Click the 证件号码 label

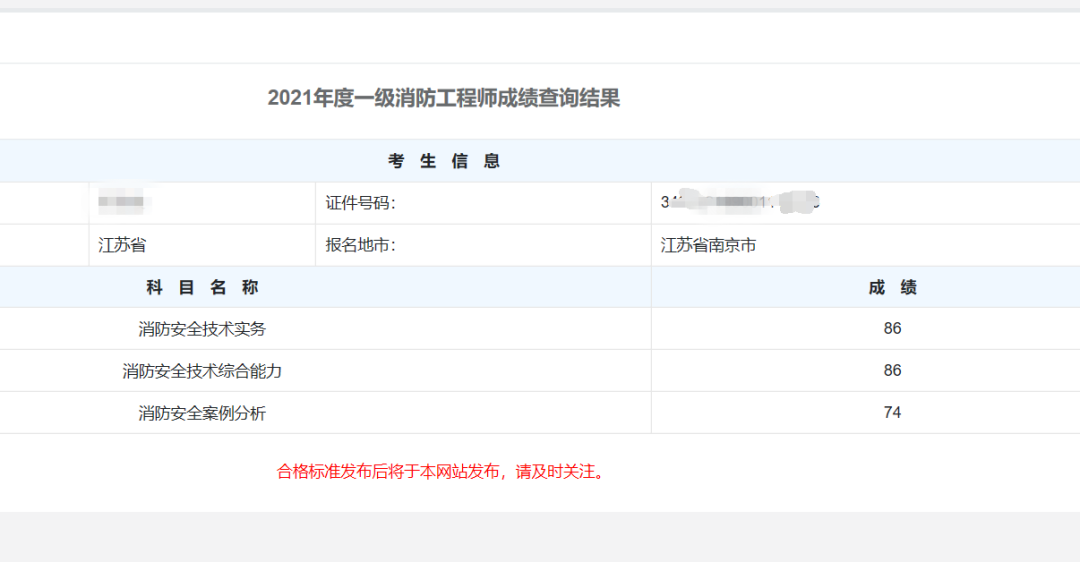360,203
